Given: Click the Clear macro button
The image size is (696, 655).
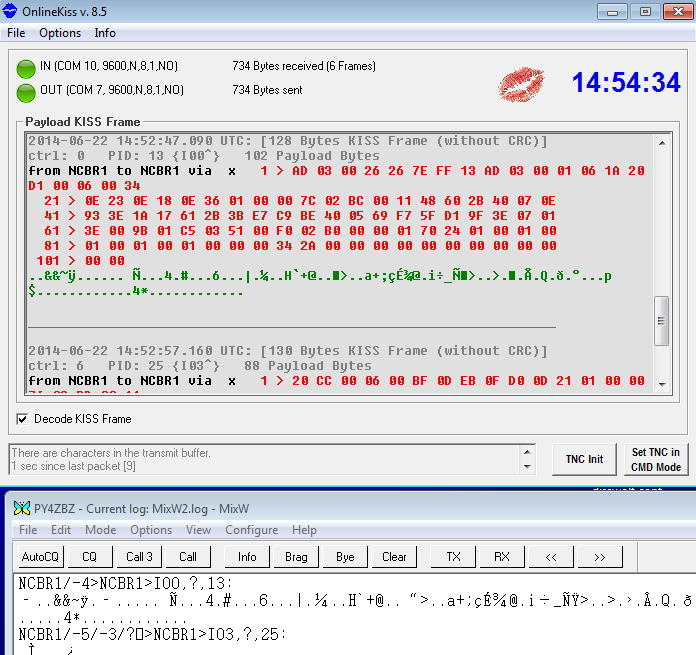Looking at the screenshot, I should coord(394,556).
